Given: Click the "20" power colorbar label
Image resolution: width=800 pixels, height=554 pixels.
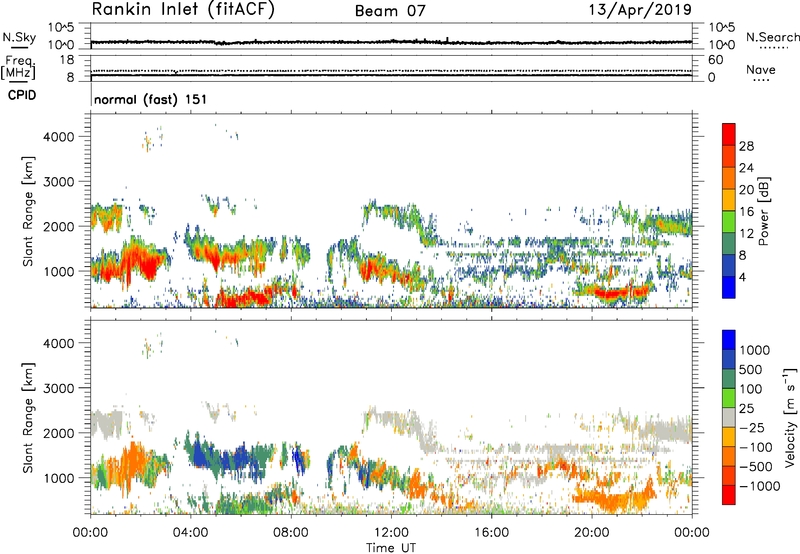Looking at the screenshot, I should click(746, 190).
